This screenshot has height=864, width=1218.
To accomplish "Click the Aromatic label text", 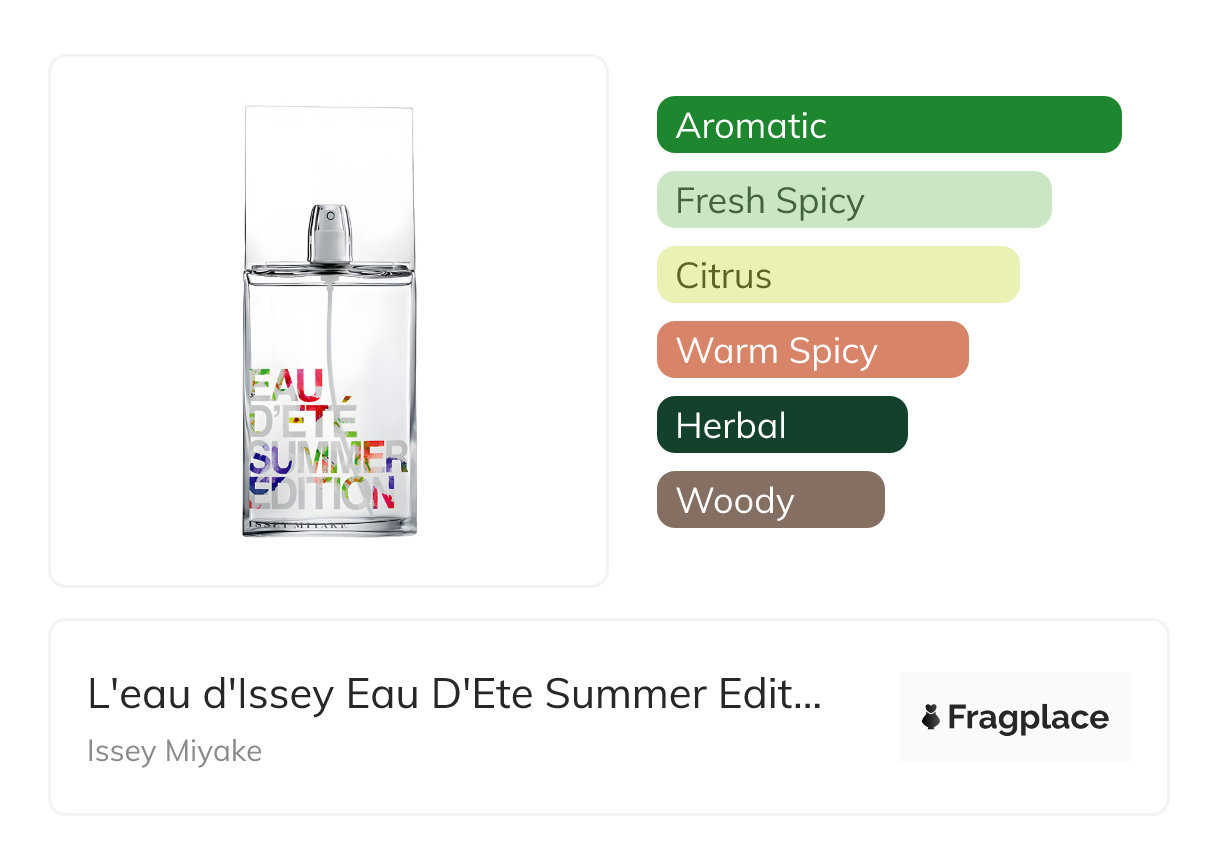I will [x=751, y=126].
